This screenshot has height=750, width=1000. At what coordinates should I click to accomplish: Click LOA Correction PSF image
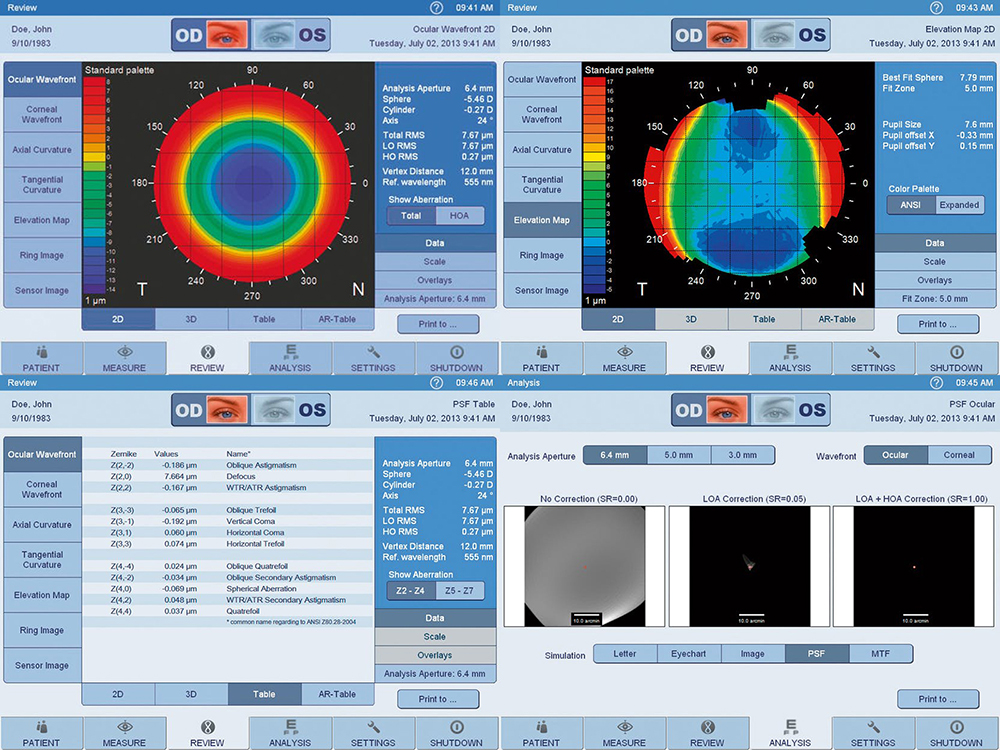click(x=750, y=566)
